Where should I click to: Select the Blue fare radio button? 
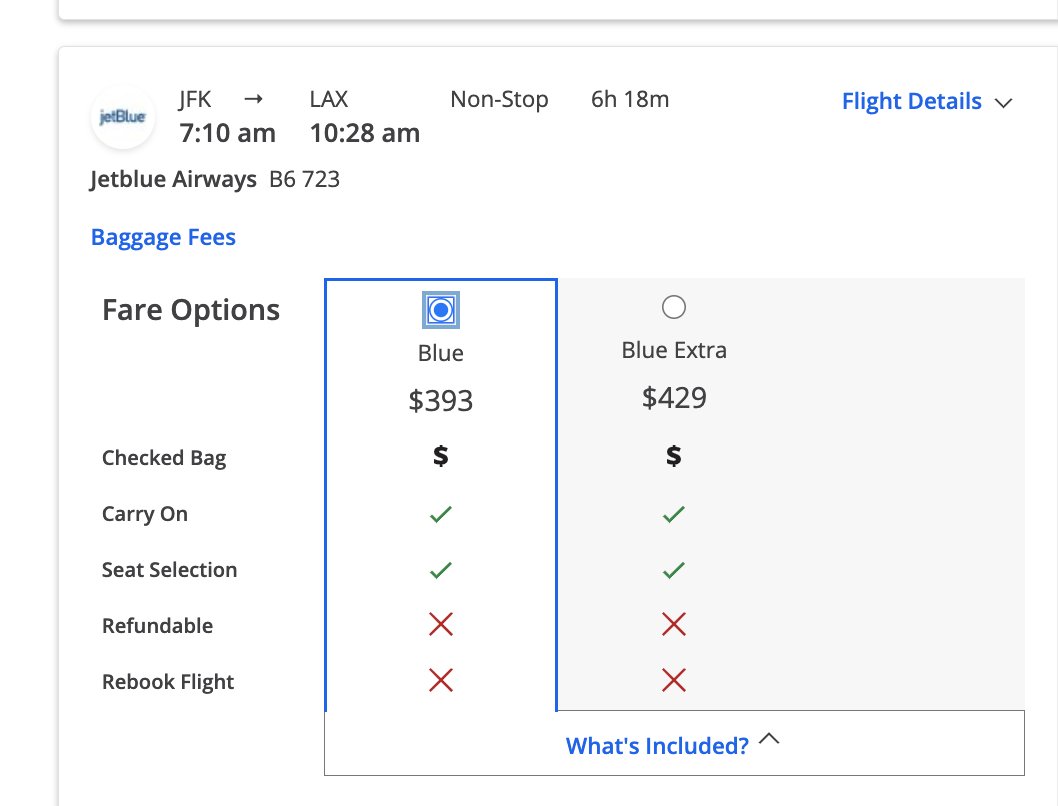(x=440, y=310)
